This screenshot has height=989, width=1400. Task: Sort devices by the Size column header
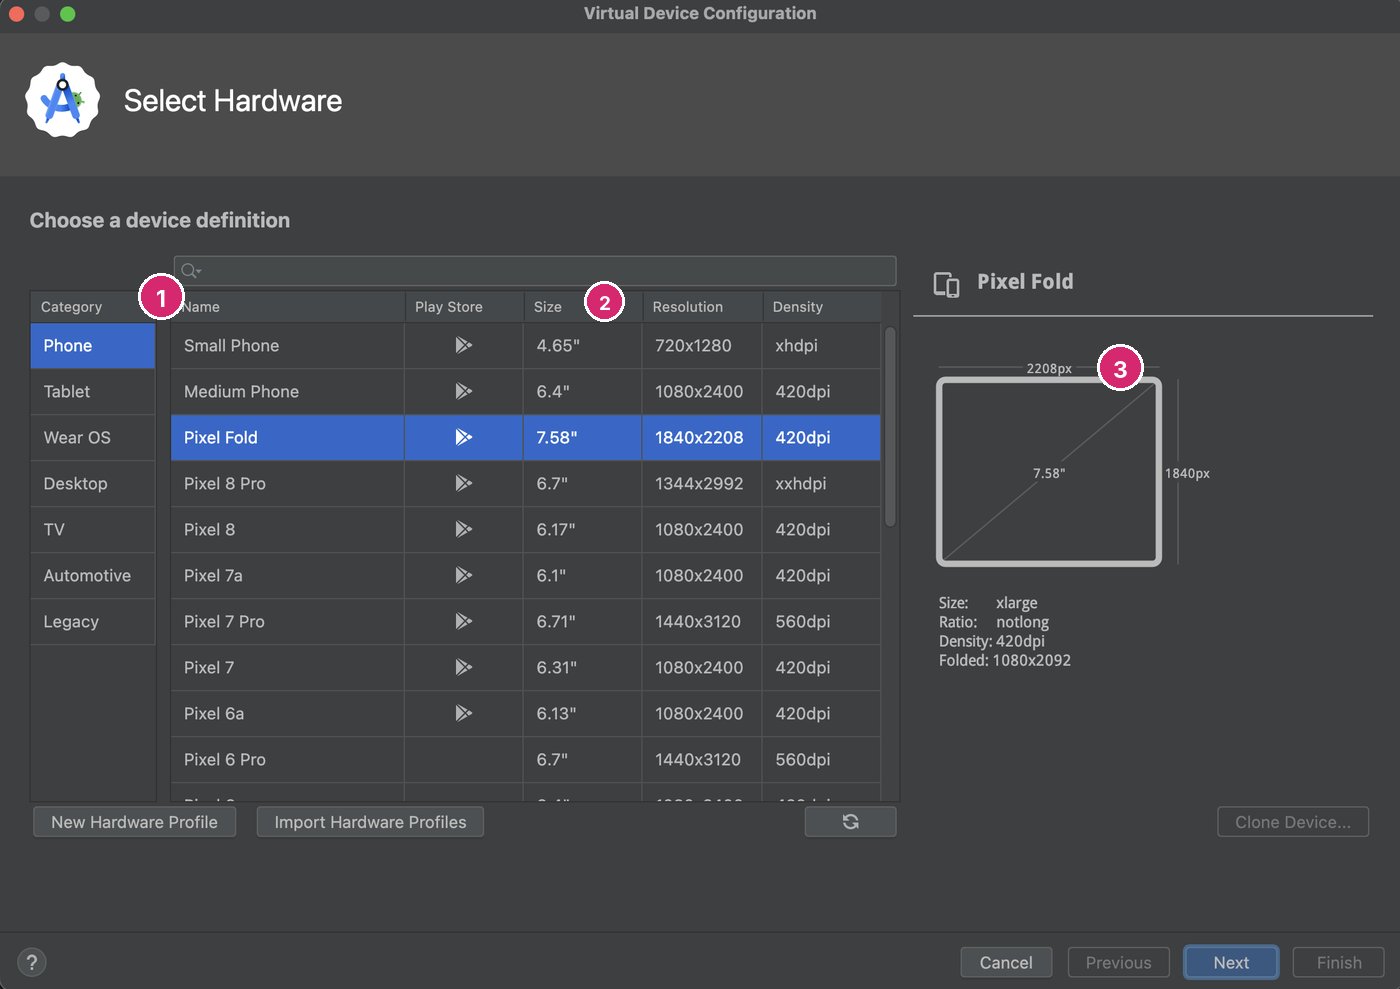coord(583,307)
